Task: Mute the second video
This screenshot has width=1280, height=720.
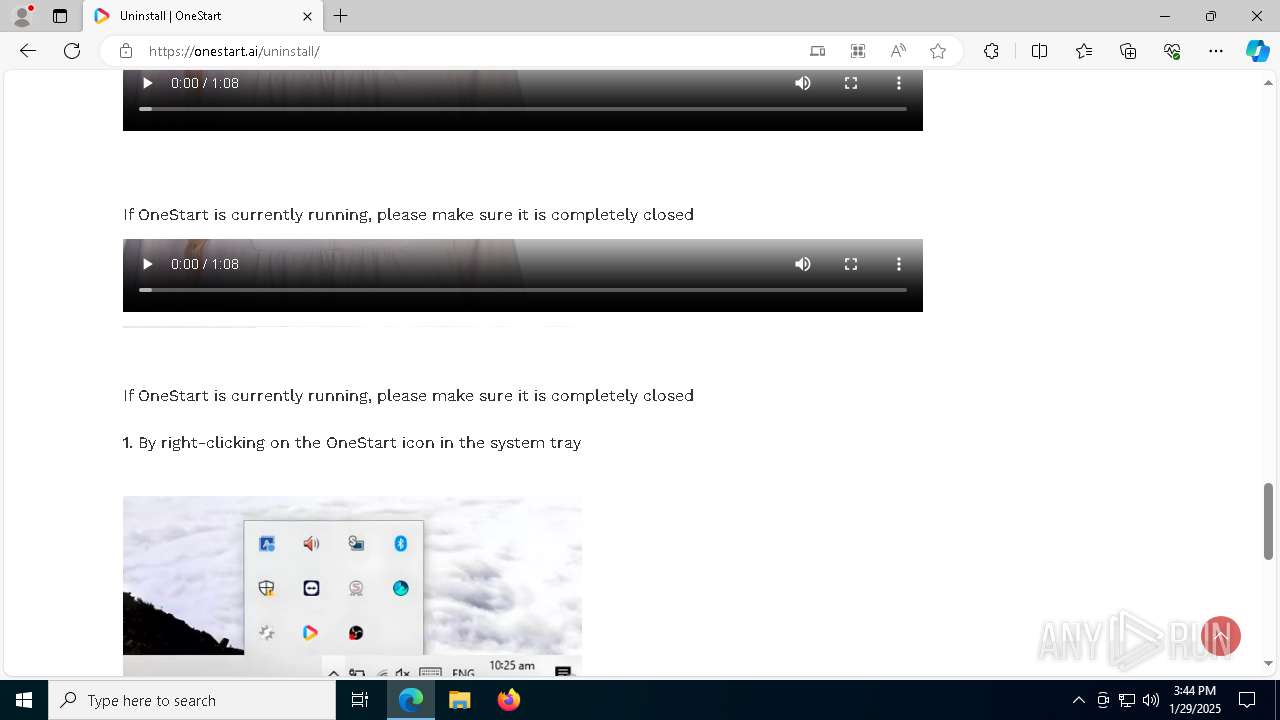Action: [803, 264]
